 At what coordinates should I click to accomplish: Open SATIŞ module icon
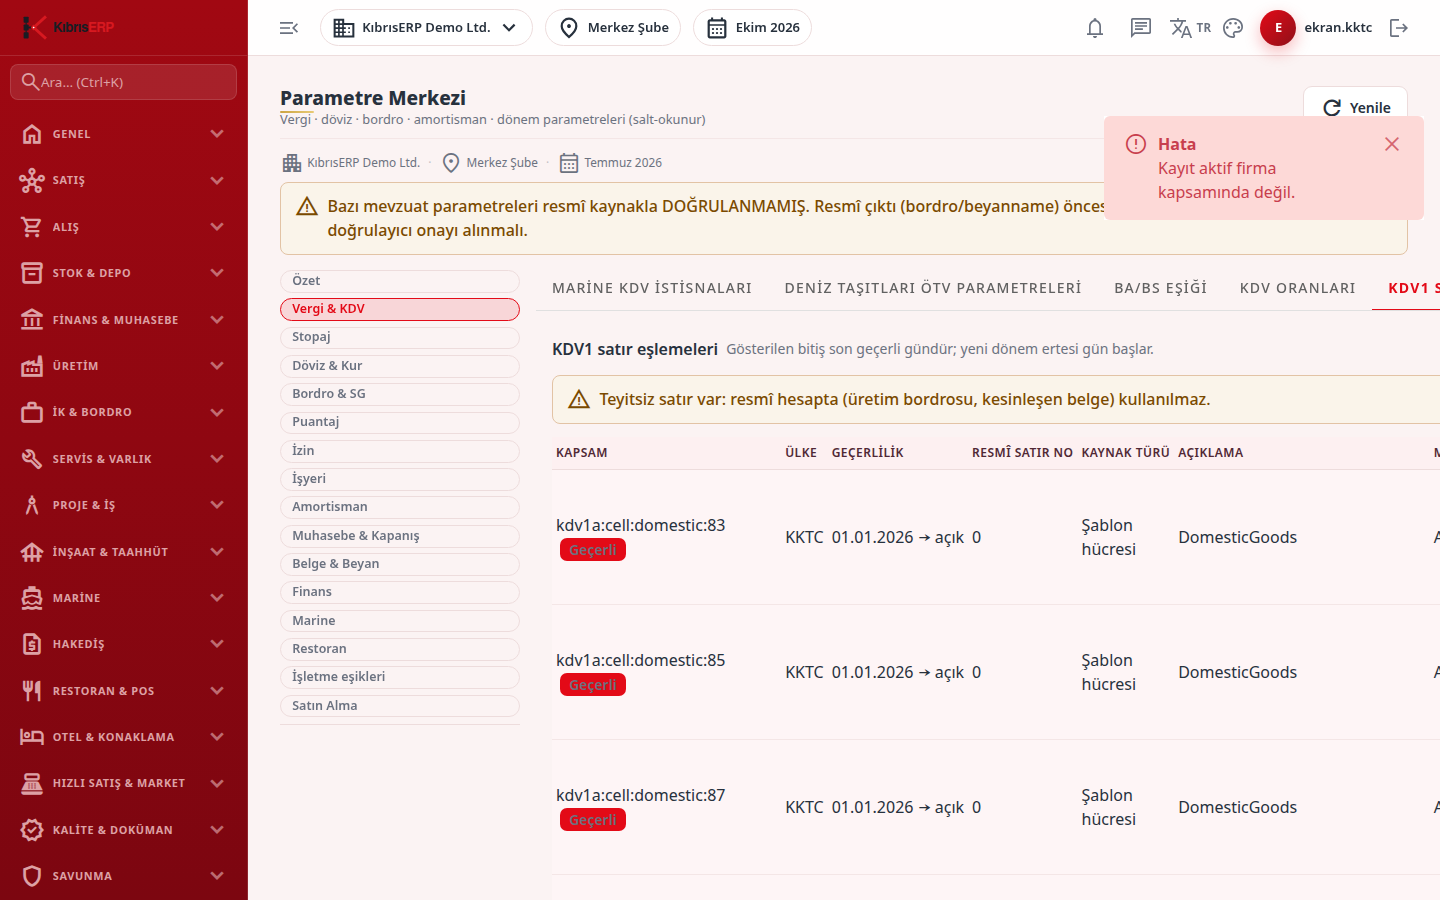tap(32, 180)
